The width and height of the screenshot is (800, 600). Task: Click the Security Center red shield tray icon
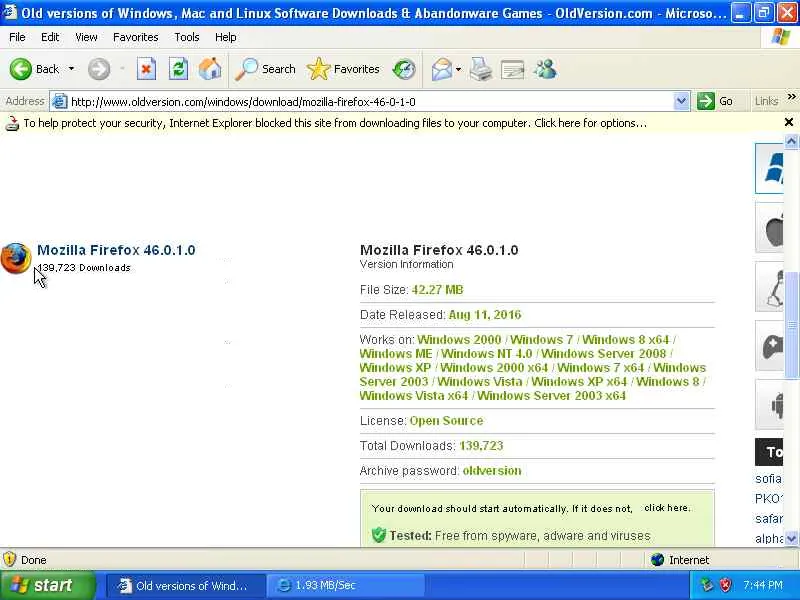[725, 585]
